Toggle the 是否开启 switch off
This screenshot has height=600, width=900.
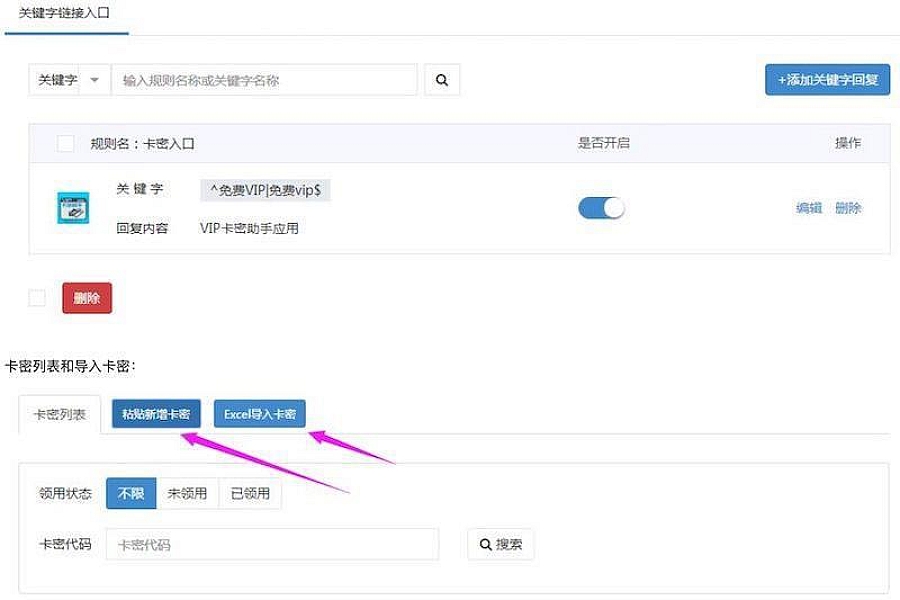pos(601,208)
